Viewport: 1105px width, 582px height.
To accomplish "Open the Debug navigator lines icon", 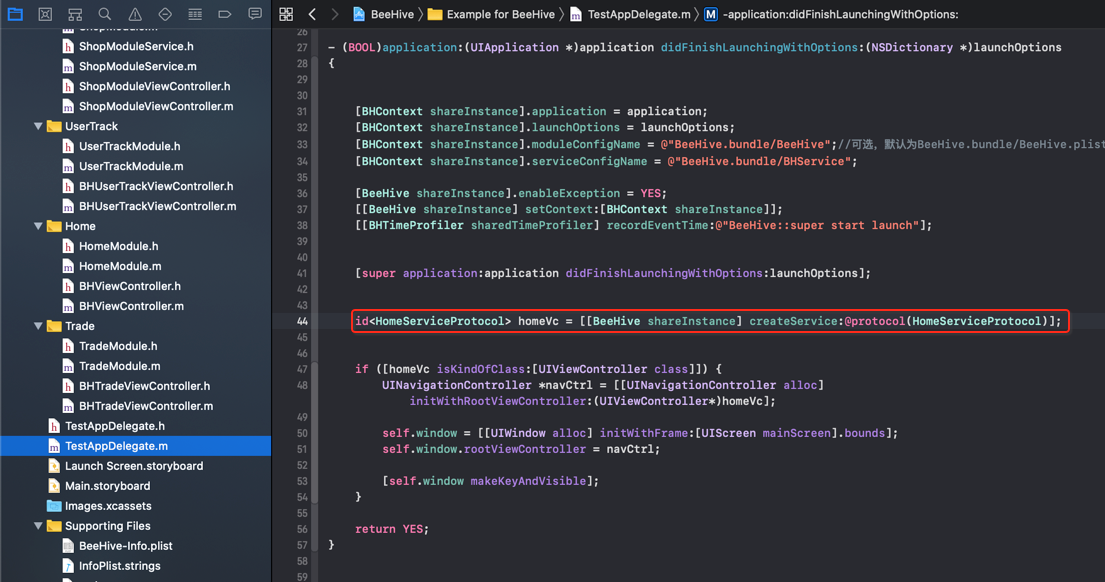I will (195, 14).
